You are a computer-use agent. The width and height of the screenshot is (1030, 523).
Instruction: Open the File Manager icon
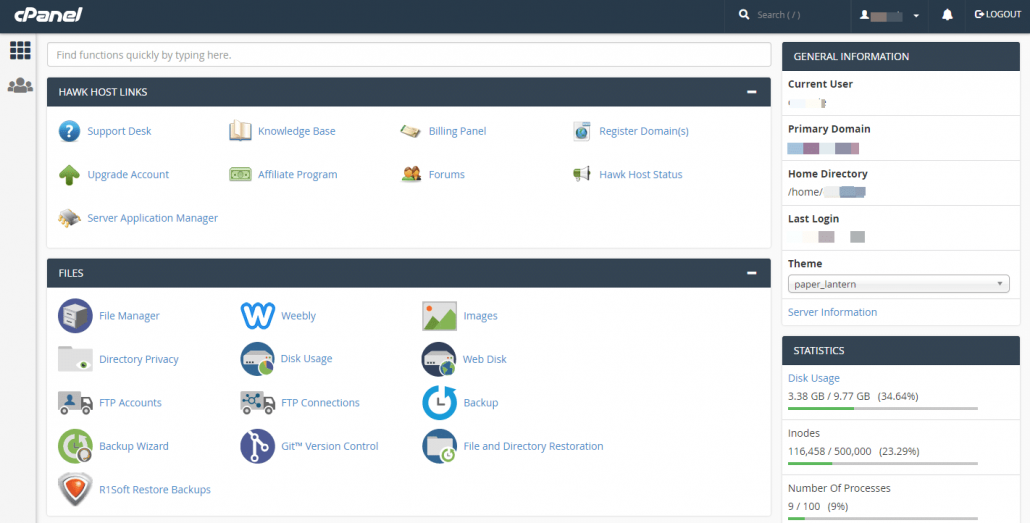[x=75, y=316]
